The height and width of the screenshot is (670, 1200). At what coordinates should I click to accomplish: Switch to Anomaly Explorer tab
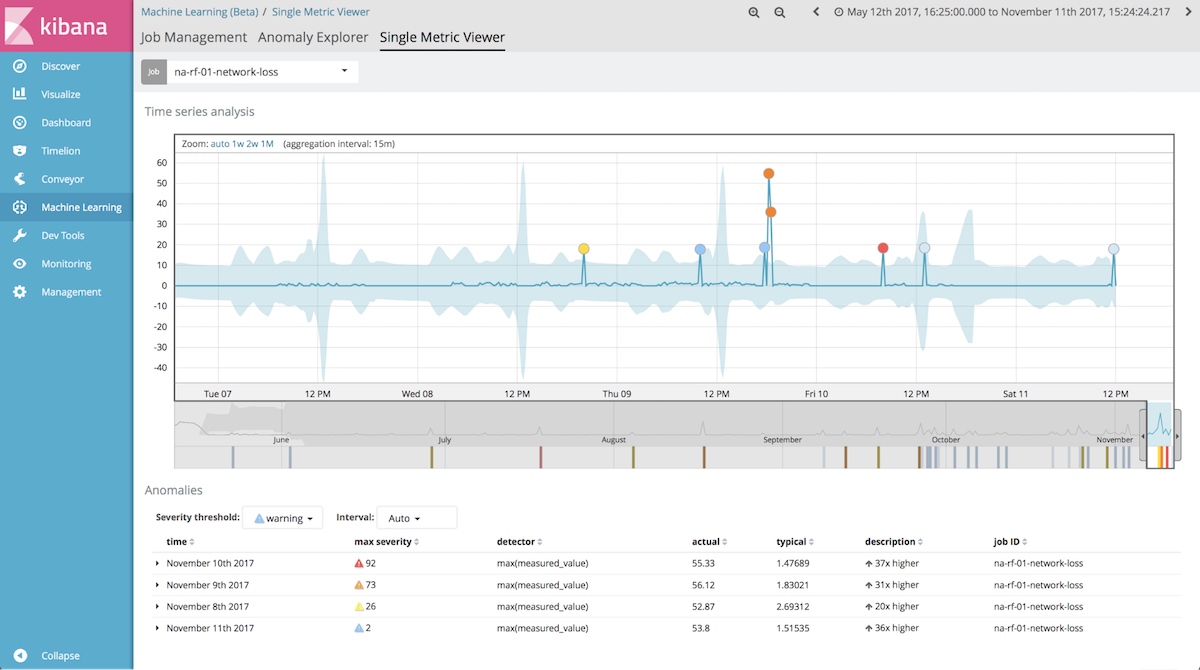[313, 37]
